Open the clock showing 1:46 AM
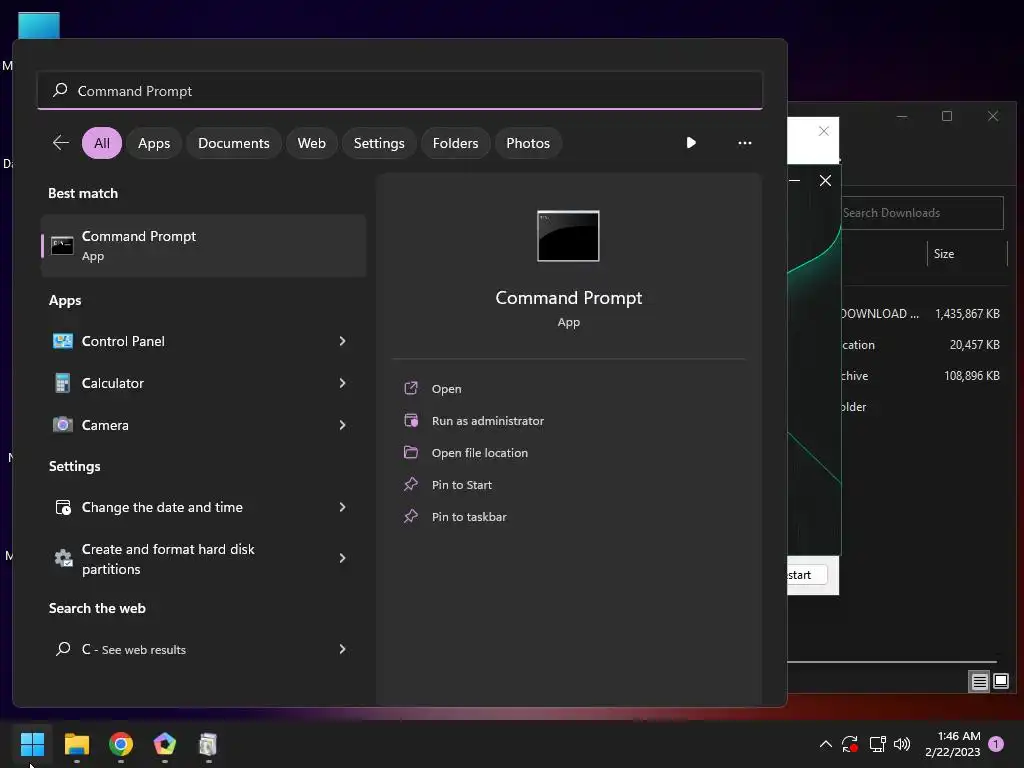 [953, 744]
